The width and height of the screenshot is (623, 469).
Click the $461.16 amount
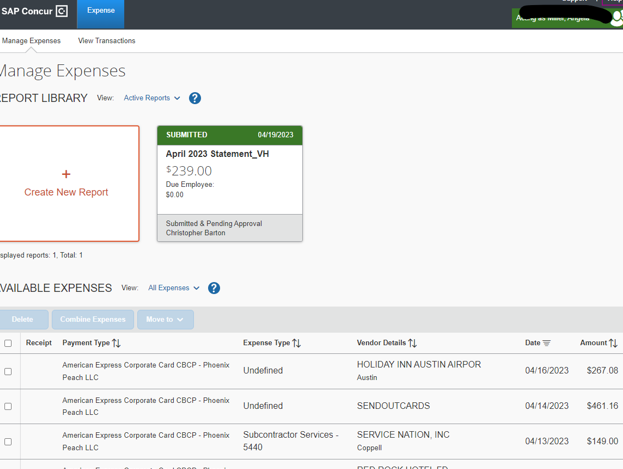(602, 406)
